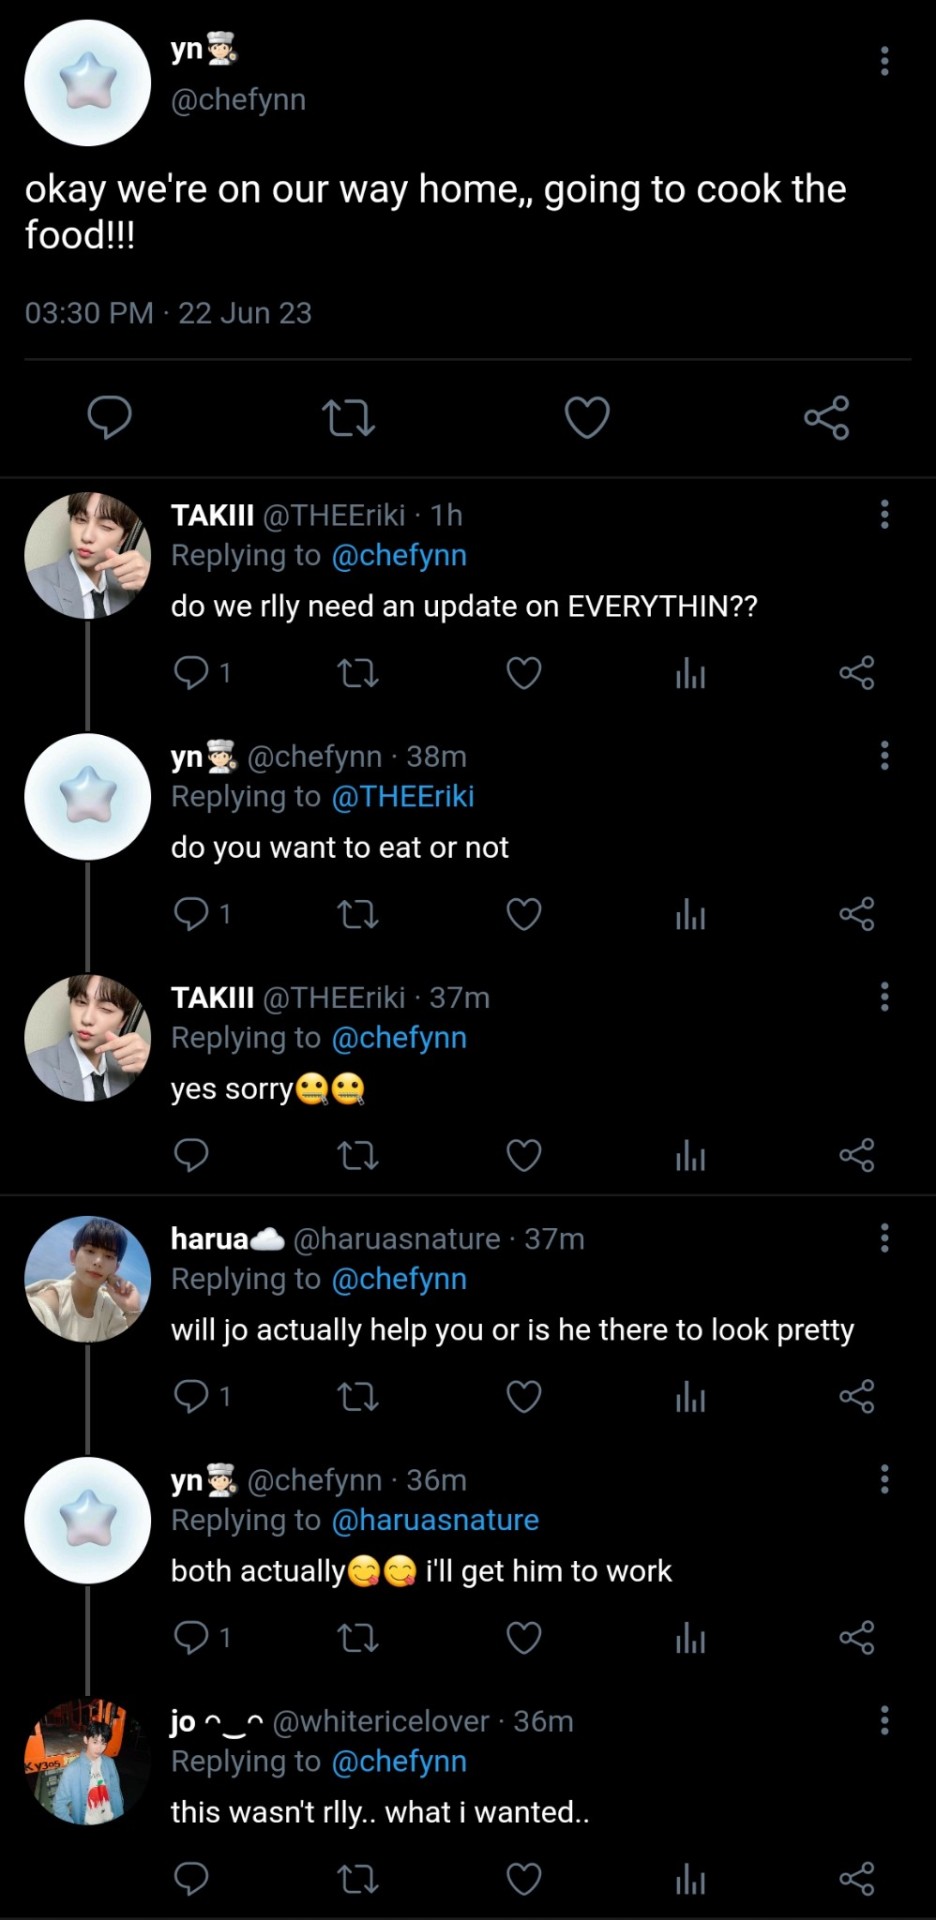Reply to the main chefynn tweet
The width and height of the screenshot is (936, 1920).
[x=109, y=417]
